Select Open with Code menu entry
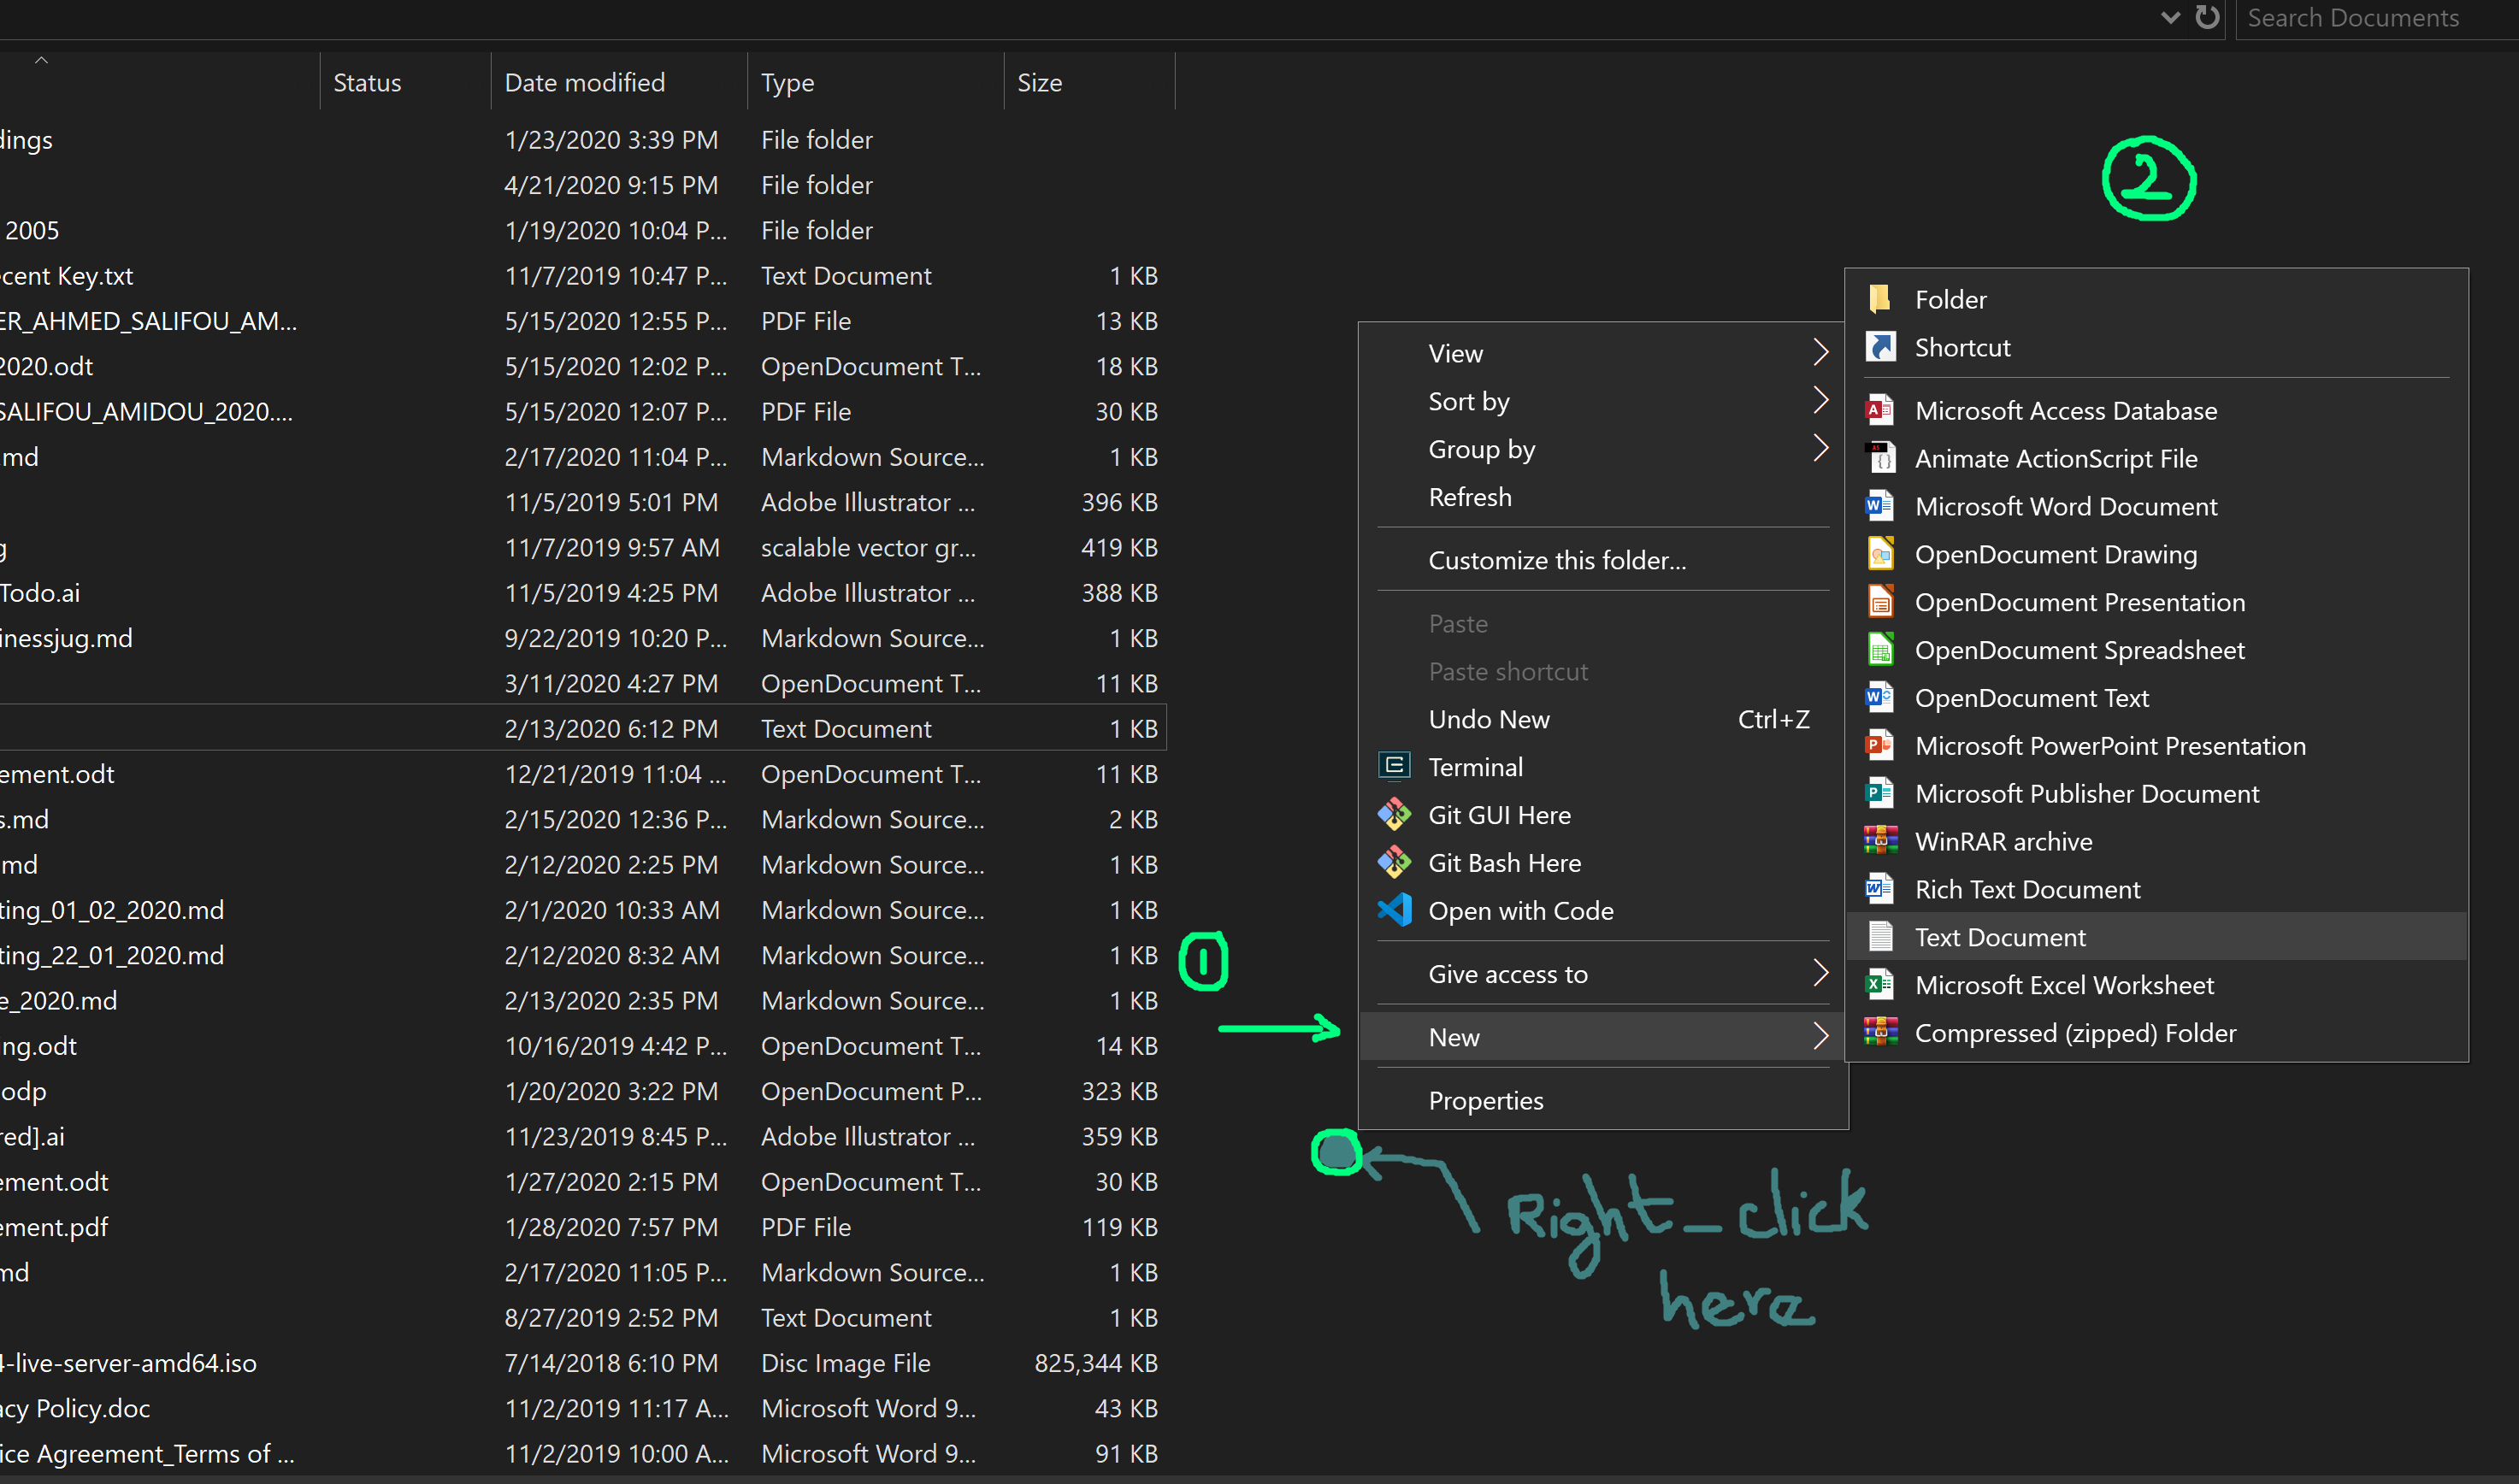 tap(1603, 911)
